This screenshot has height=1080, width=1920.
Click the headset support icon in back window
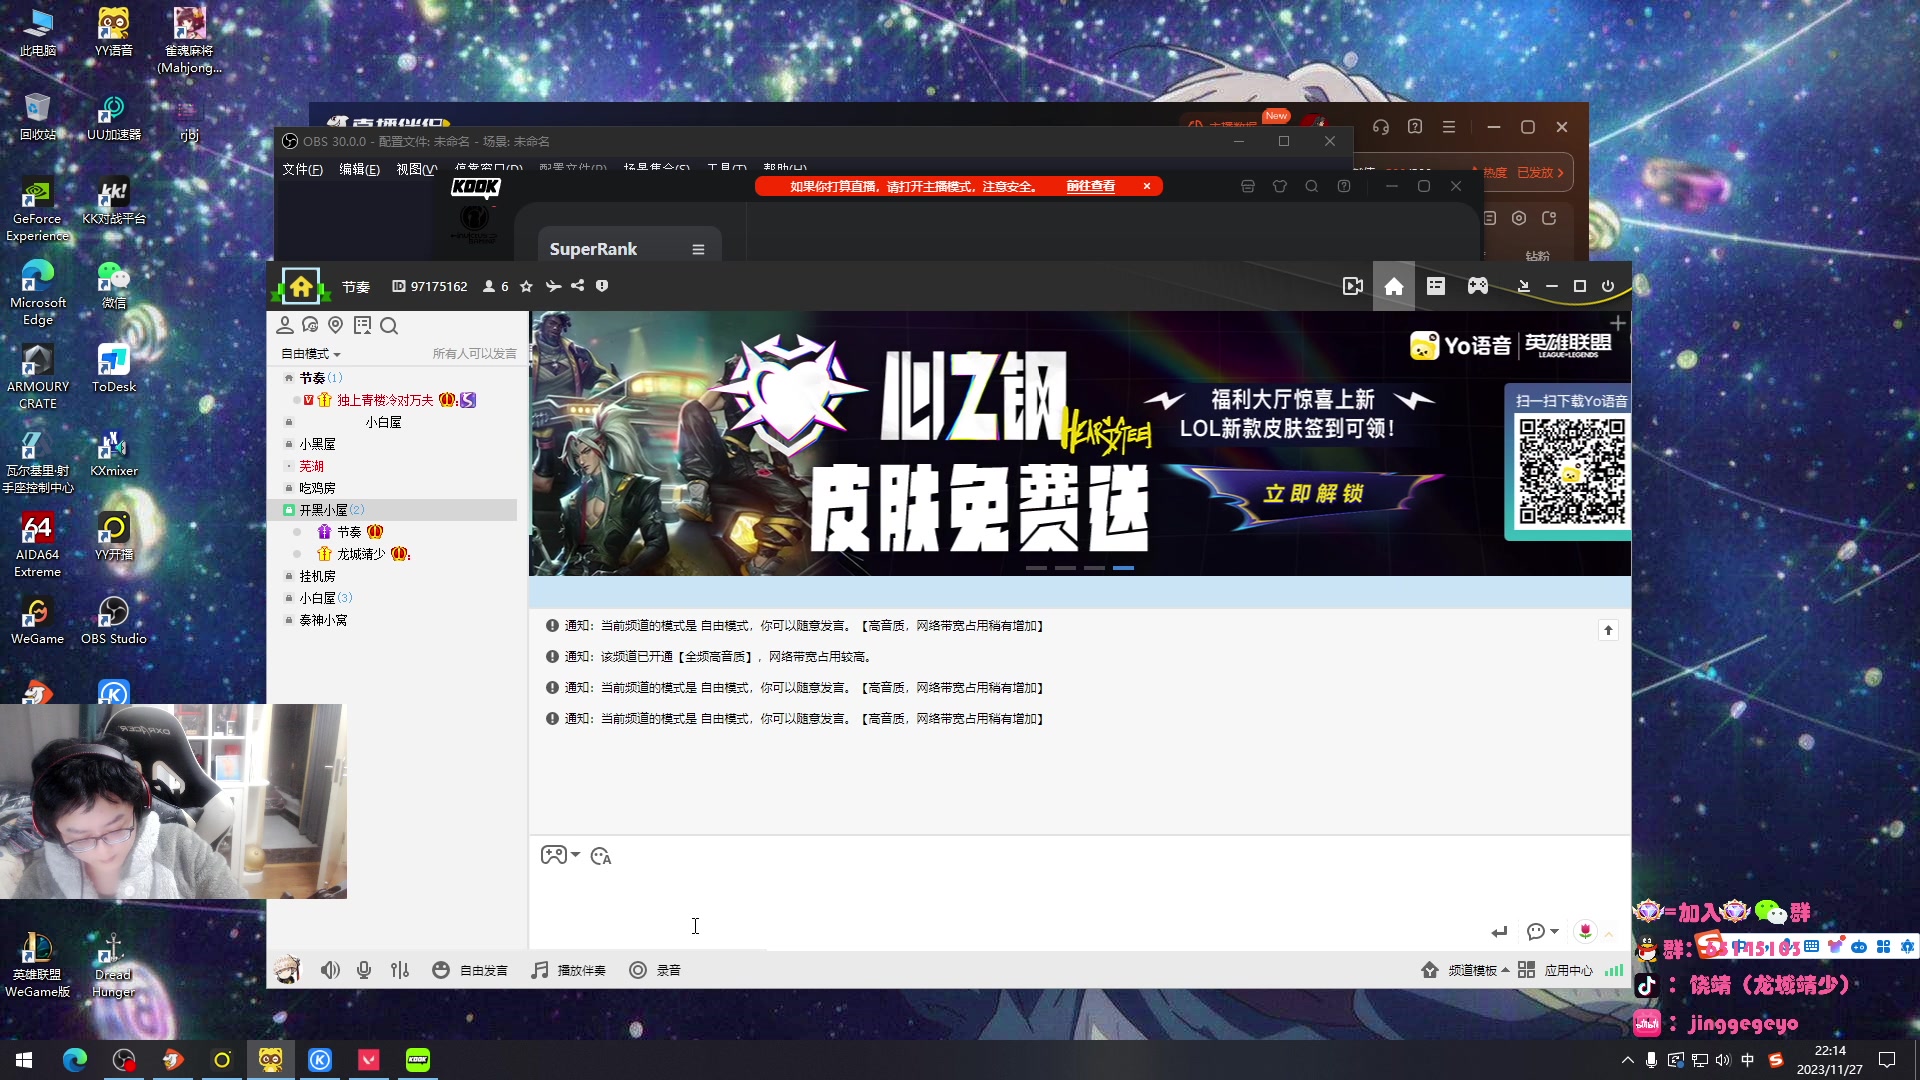1381,127
